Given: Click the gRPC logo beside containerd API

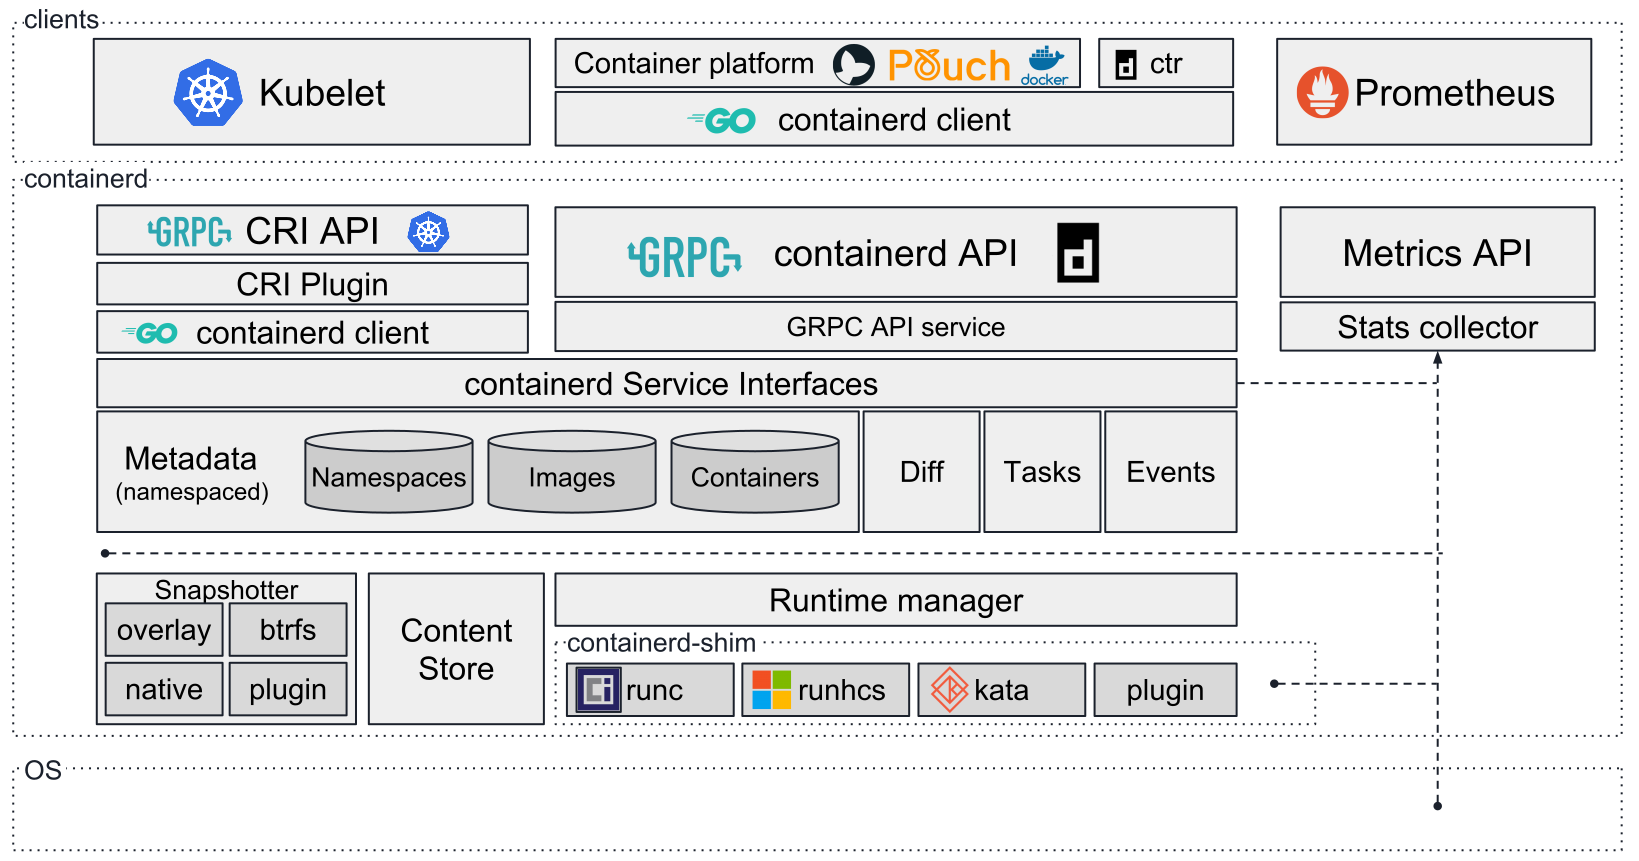Looking at the screenshot, I should pyautogui.click(x=685, y=257).
